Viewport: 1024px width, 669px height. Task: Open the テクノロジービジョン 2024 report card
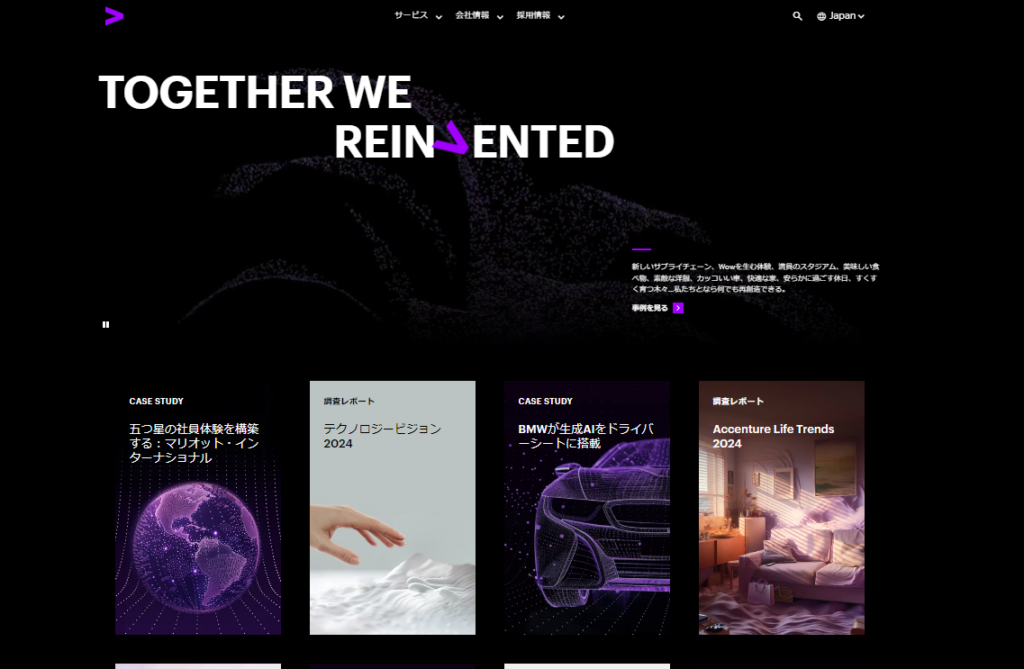point(392,508)
